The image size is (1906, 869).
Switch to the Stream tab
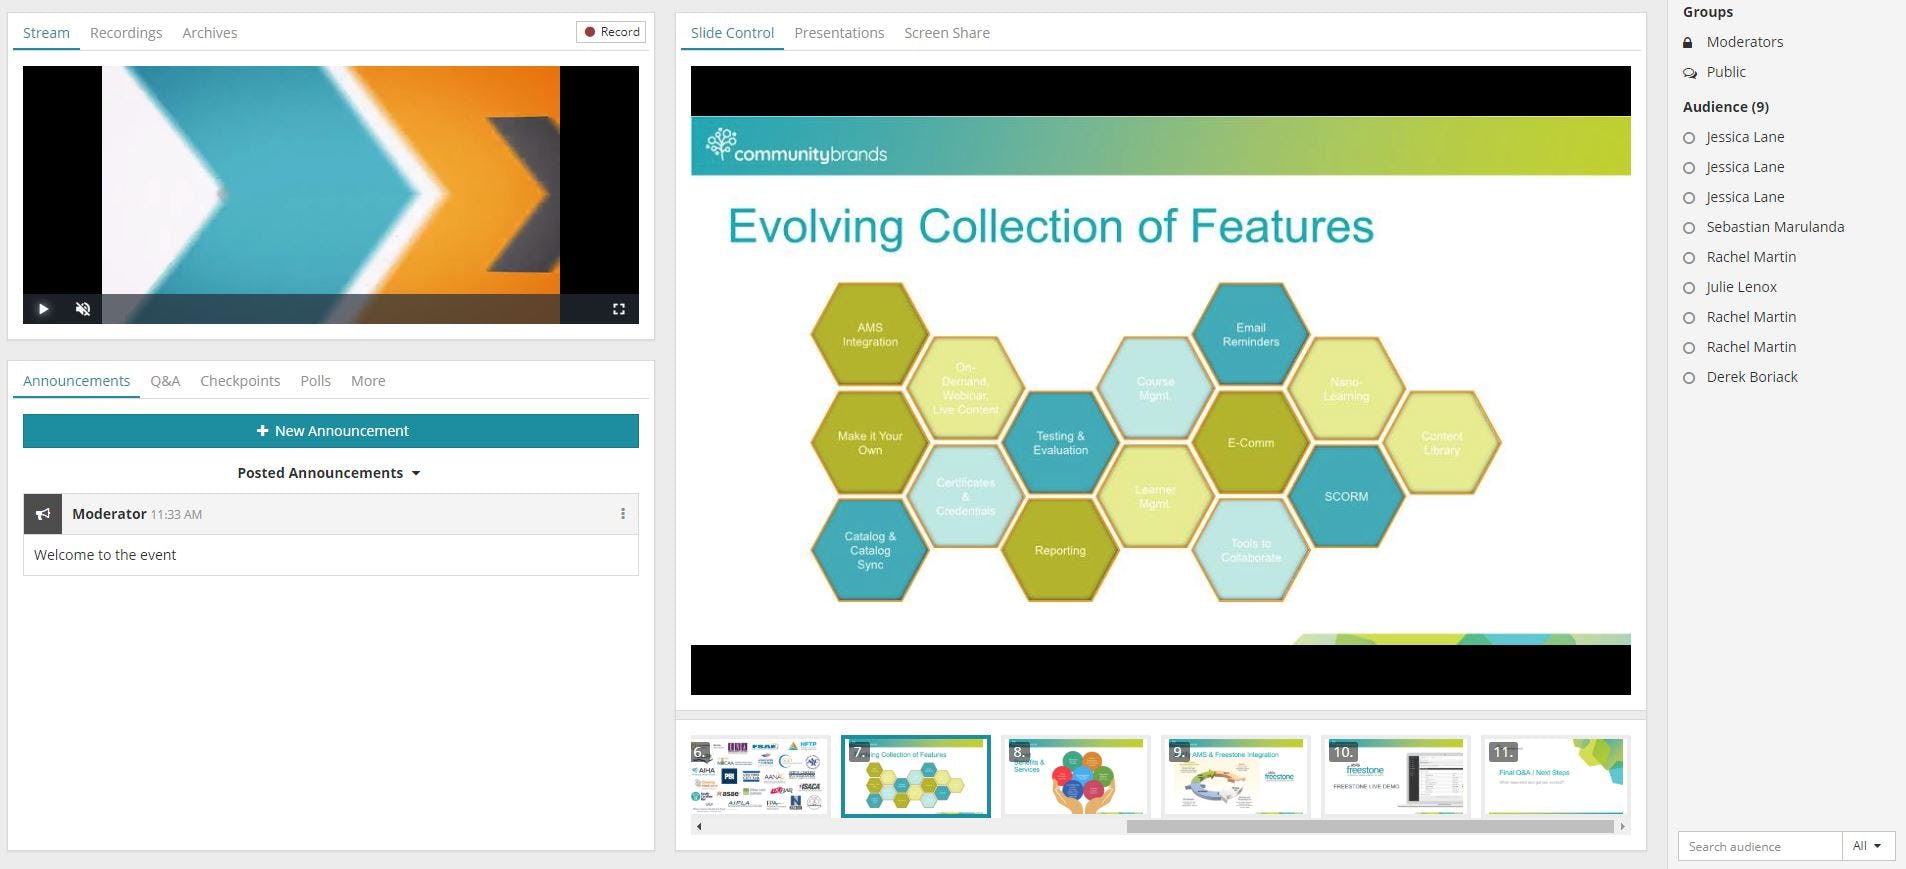coord(46,33)
